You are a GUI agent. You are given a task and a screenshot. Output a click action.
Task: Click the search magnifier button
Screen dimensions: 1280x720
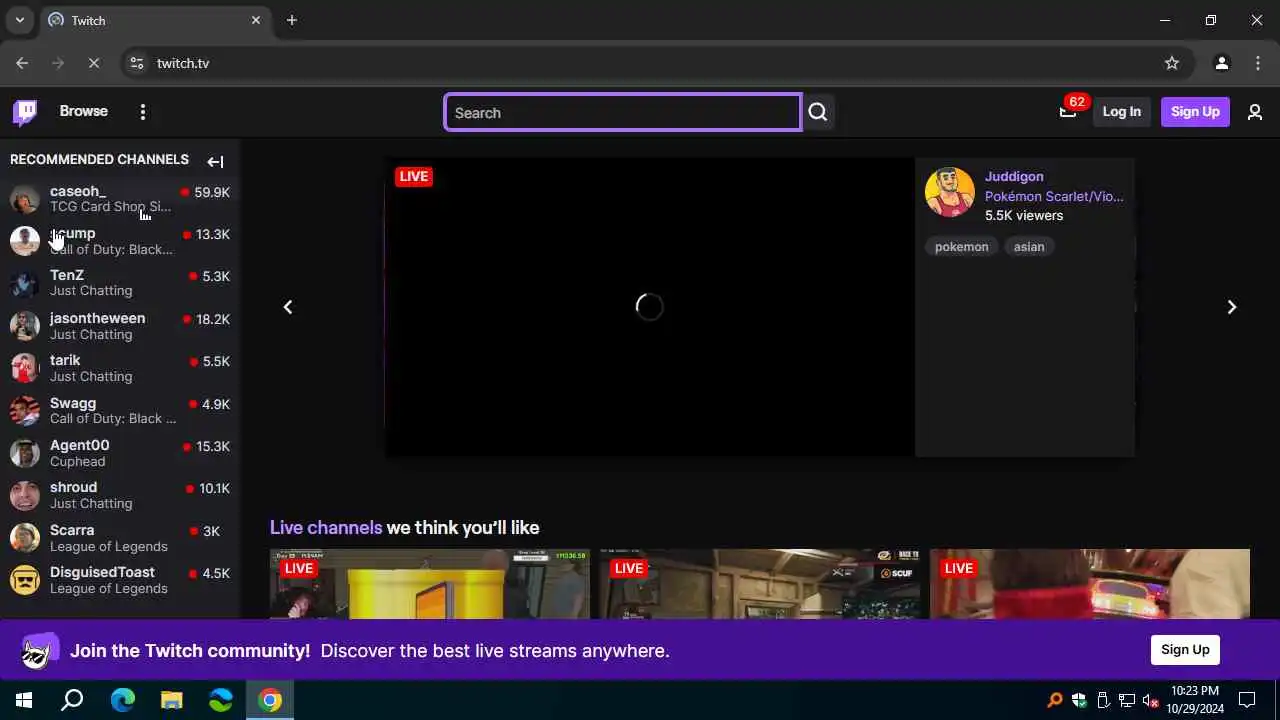[818, 112]
